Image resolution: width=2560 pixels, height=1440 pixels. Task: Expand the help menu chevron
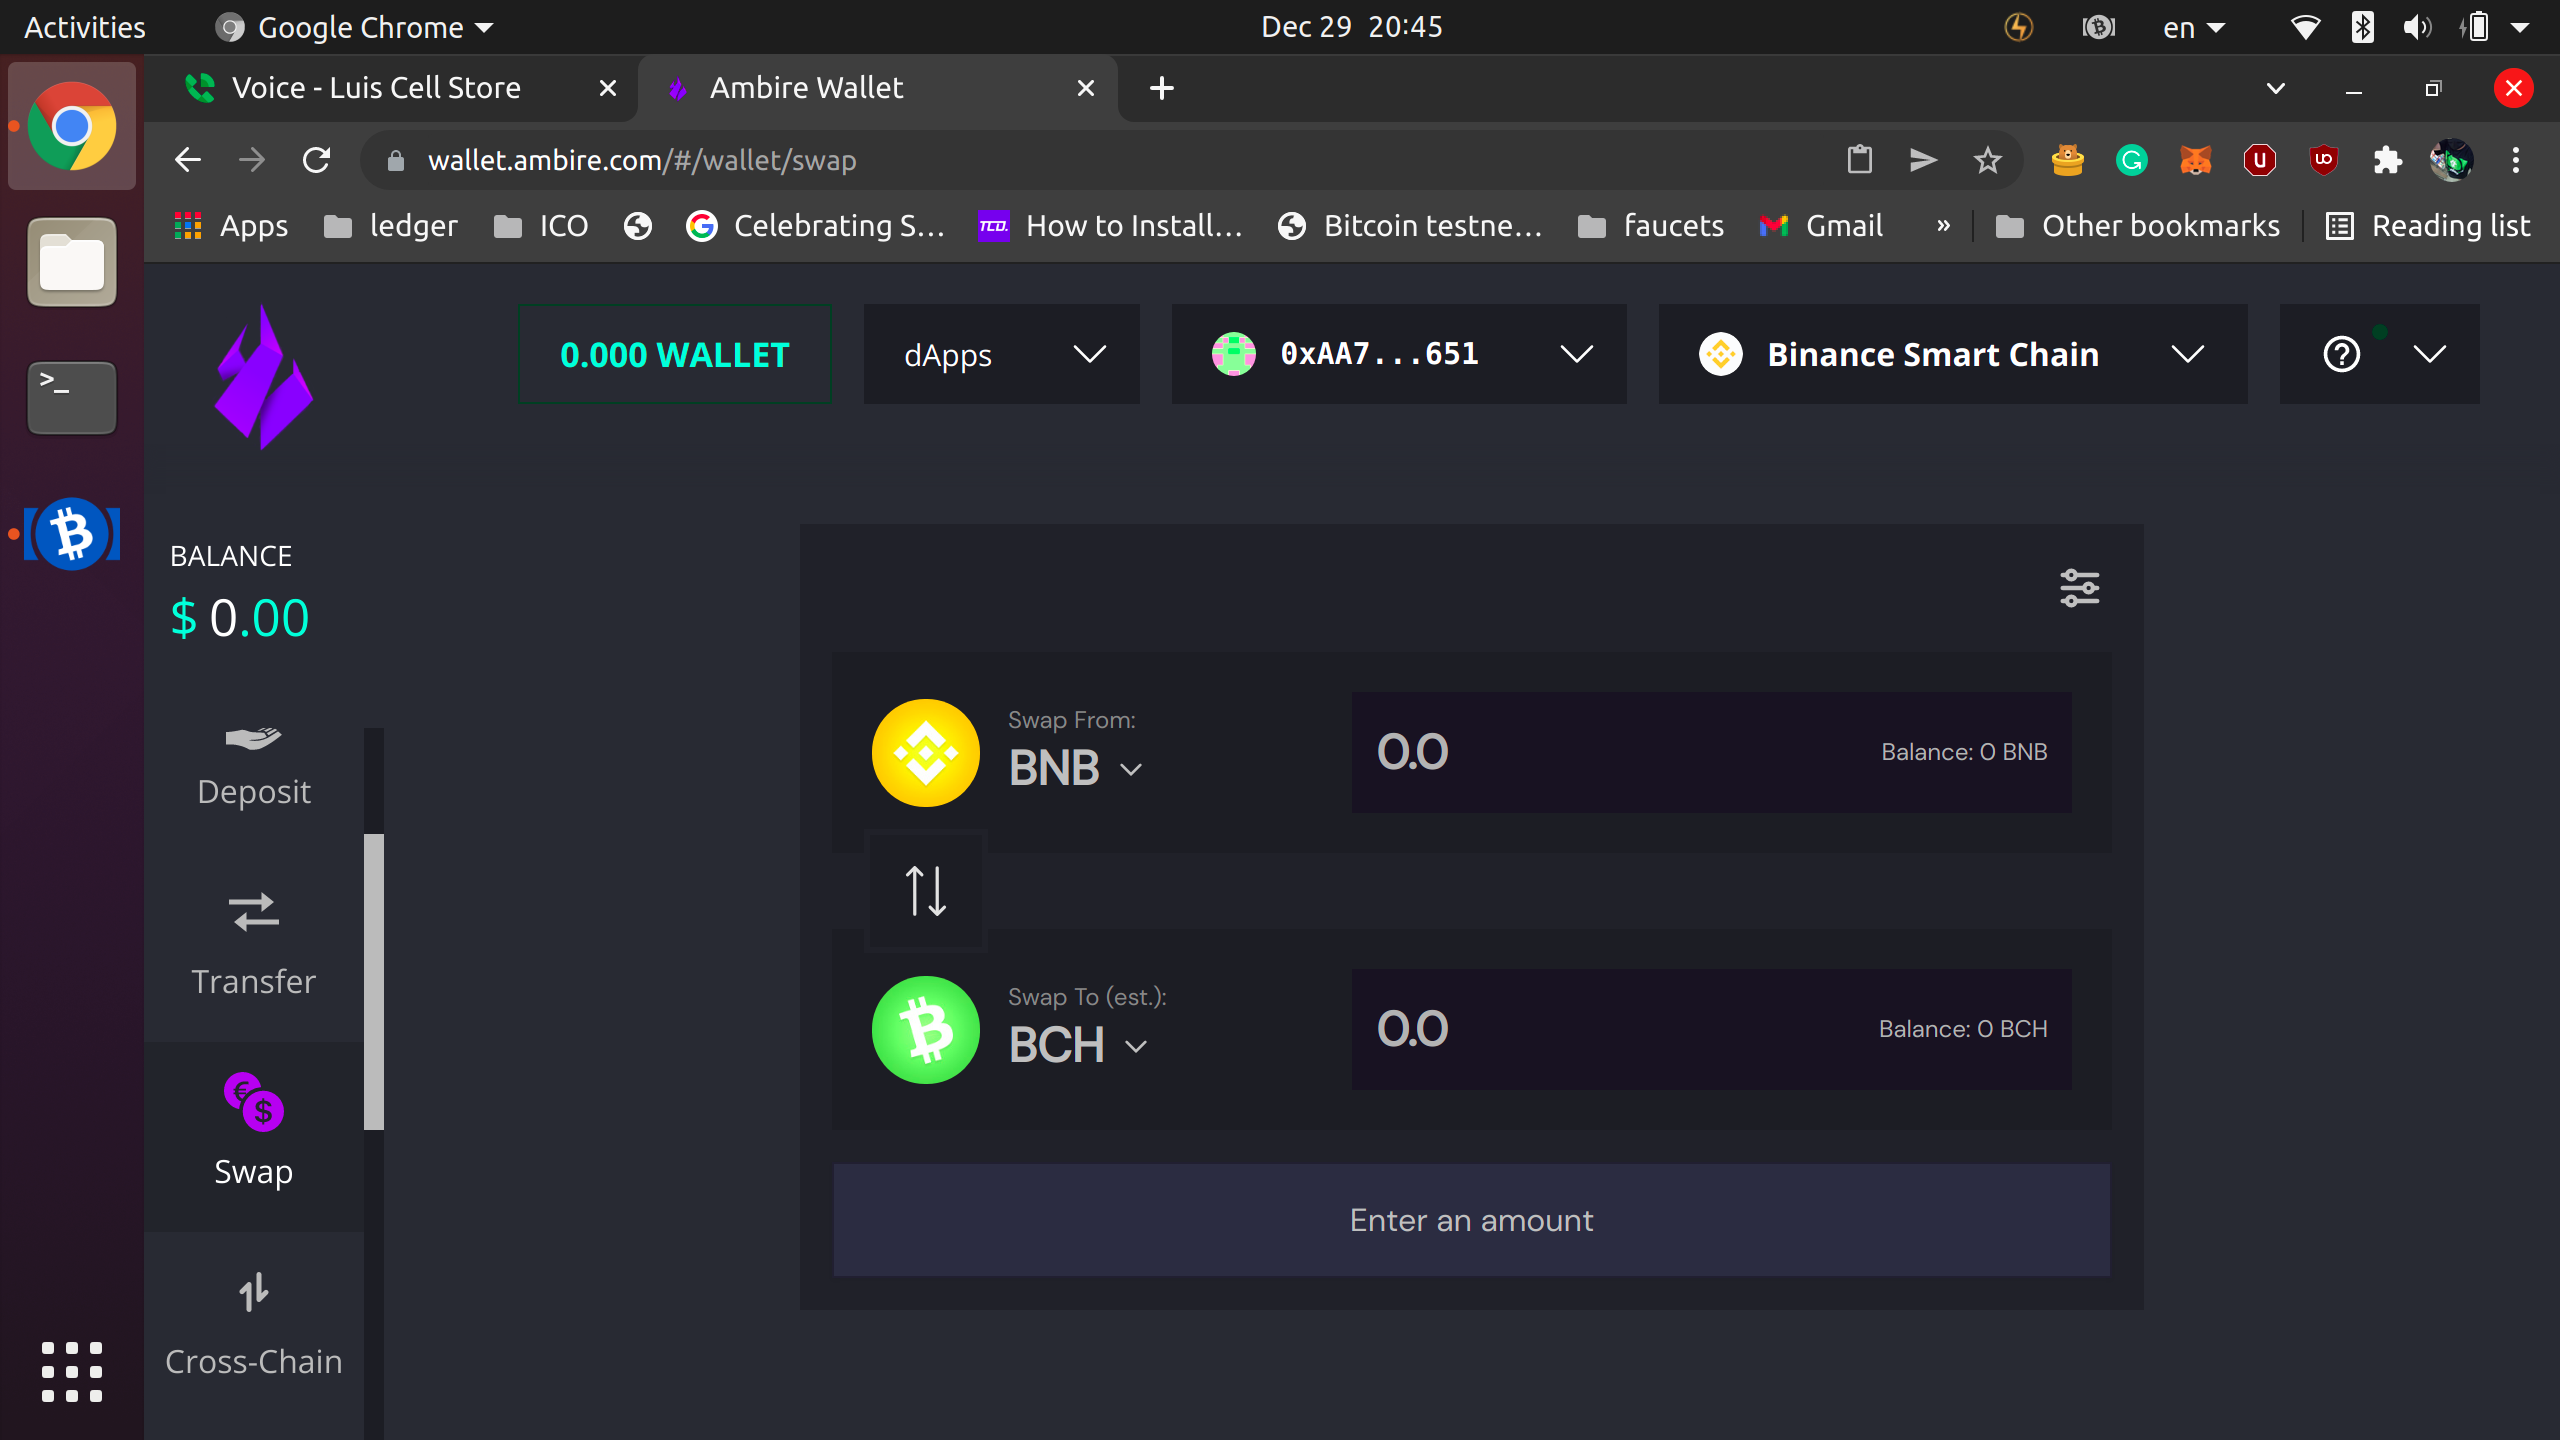point(2430,354)
